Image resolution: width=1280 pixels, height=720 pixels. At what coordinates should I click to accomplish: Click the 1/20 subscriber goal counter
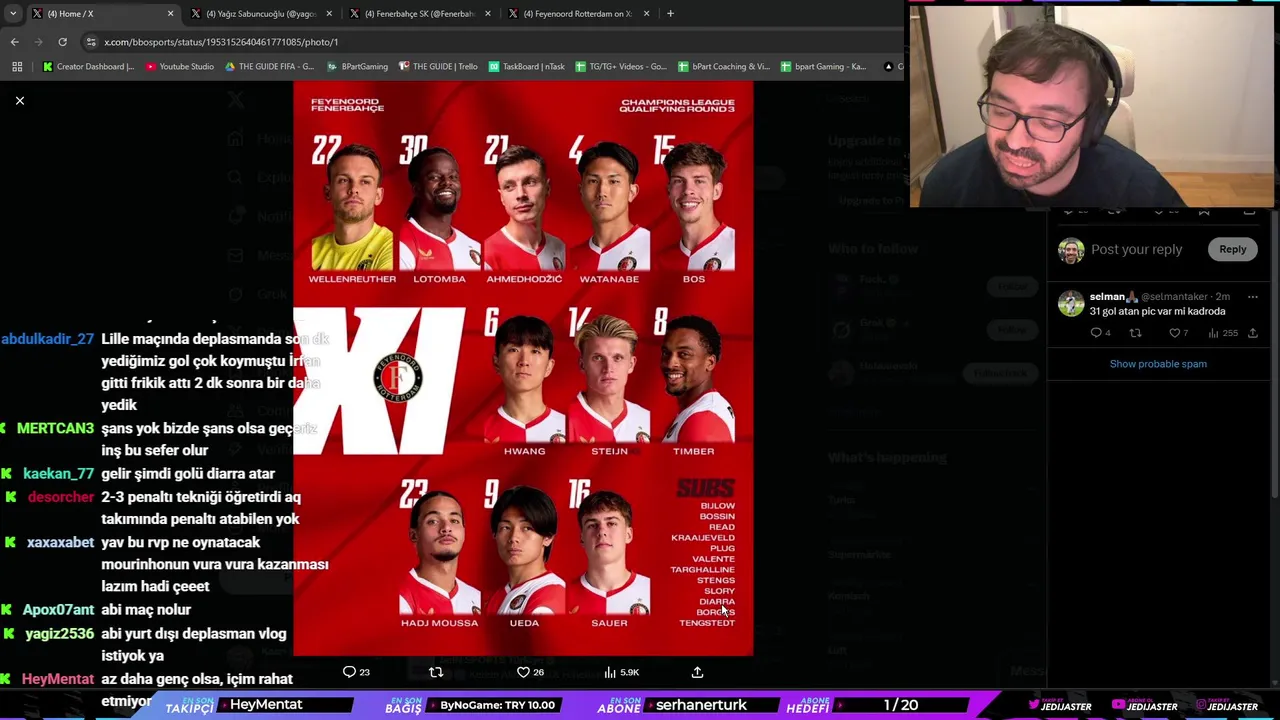click(901, 705)
